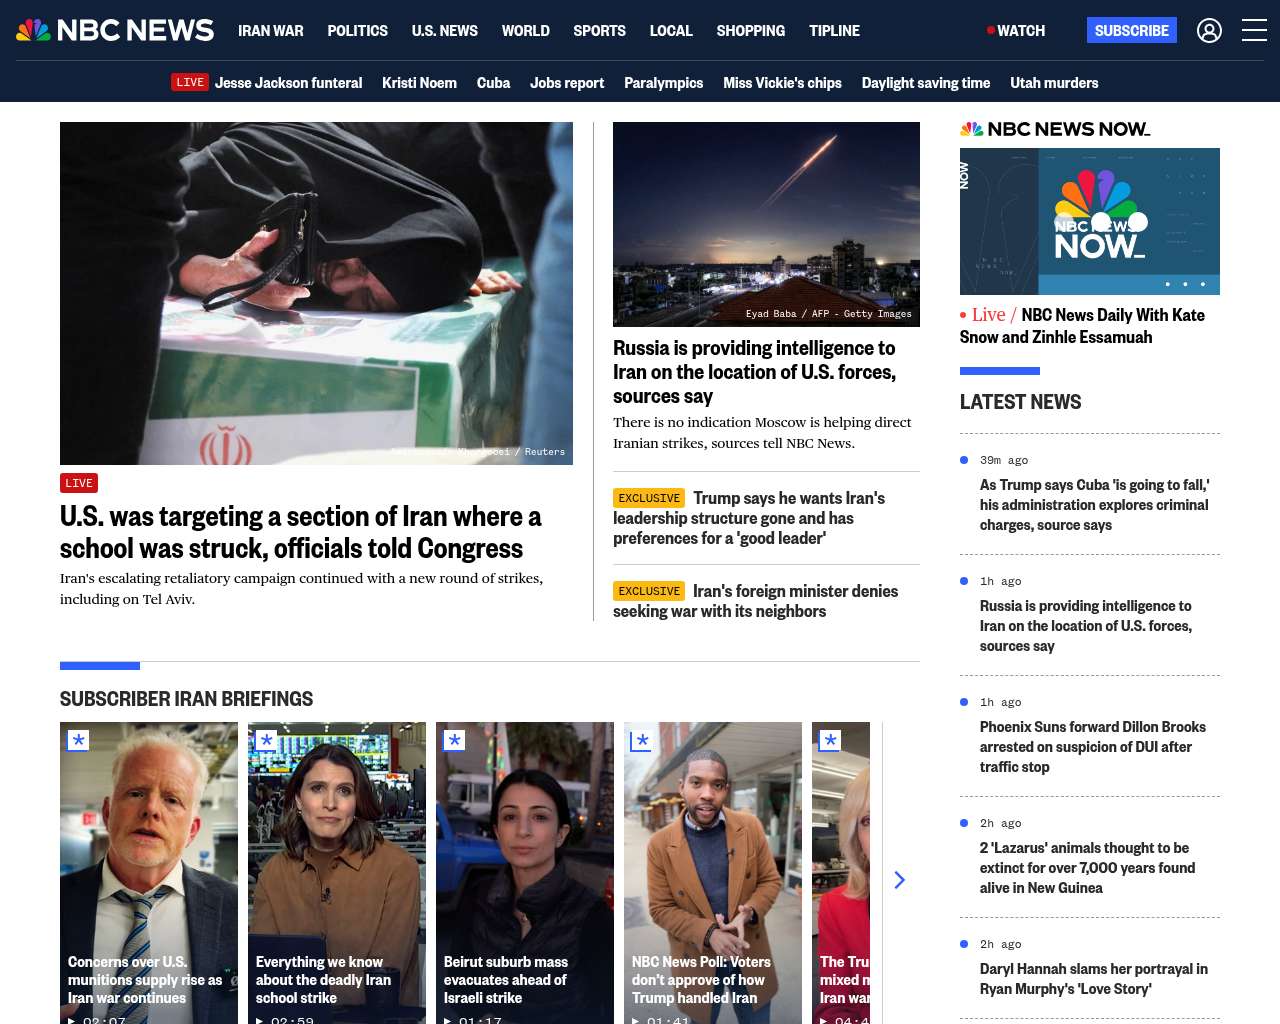Click the red LIVE tag under main photo

coord(79,483)
